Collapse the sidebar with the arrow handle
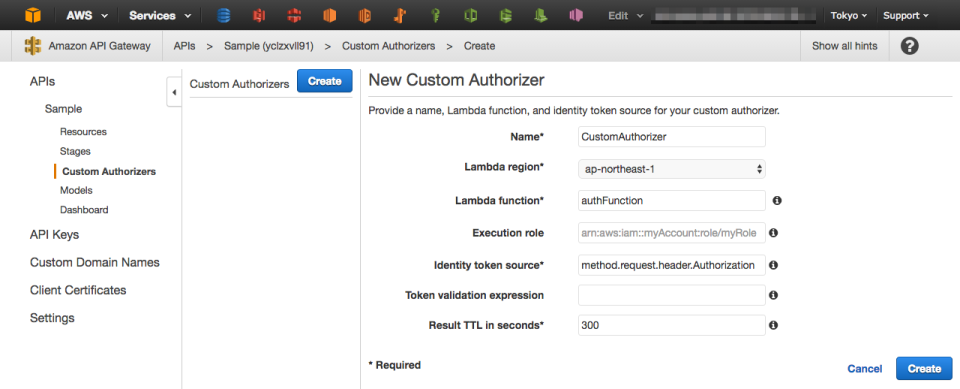Viewport: 960px width, 389px height. tap(174, 92)
